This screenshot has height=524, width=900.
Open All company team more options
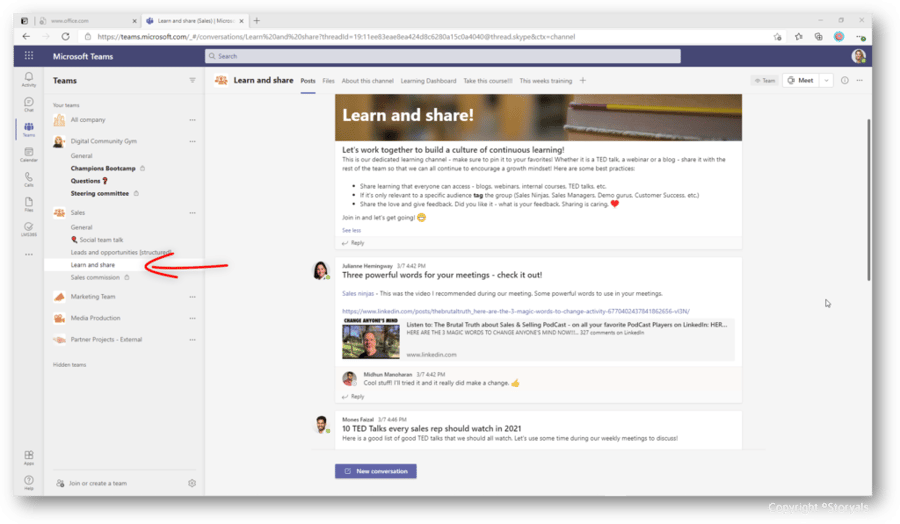[x=192, y=120]
